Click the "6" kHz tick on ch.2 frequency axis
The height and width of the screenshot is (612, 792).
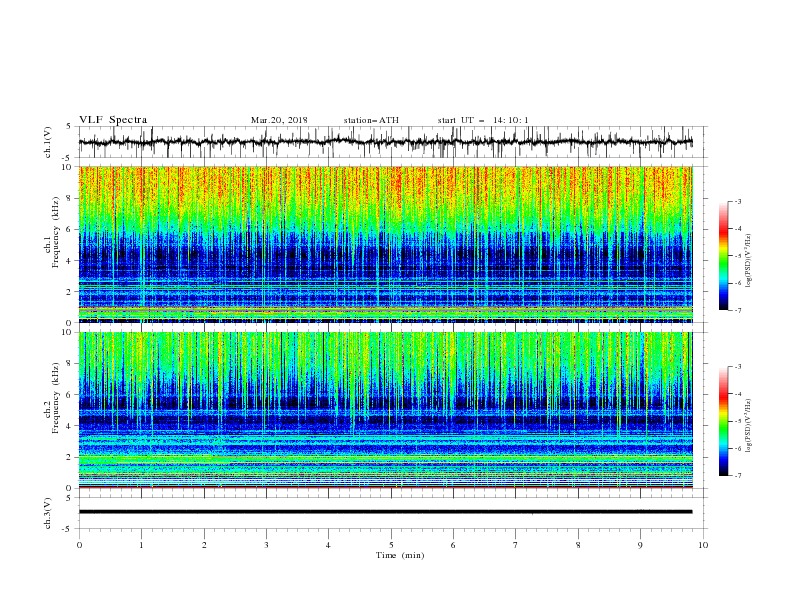point(70,395)
